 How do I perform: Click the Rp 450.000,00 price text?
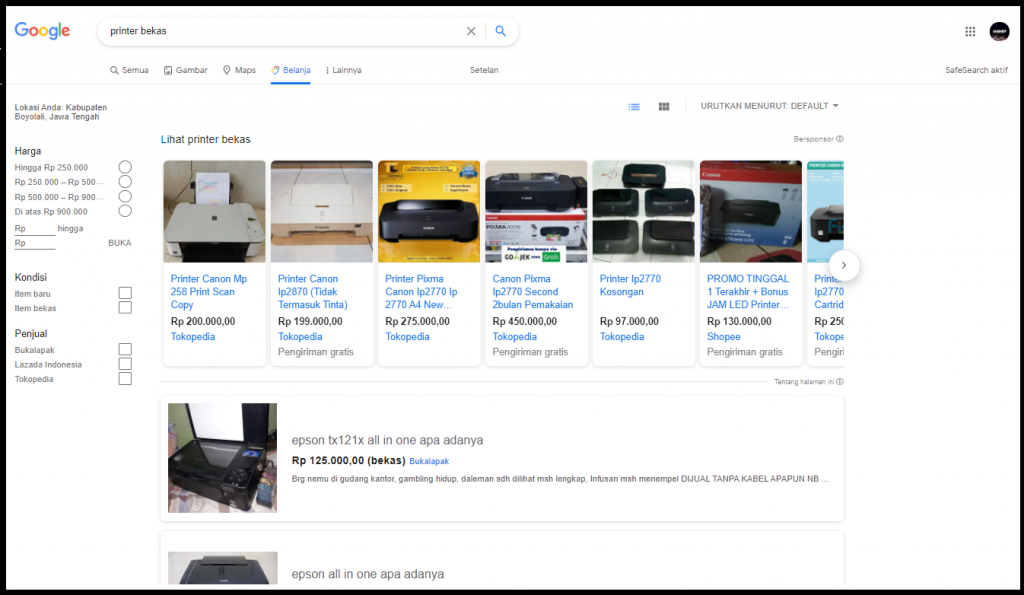(525, 321)
